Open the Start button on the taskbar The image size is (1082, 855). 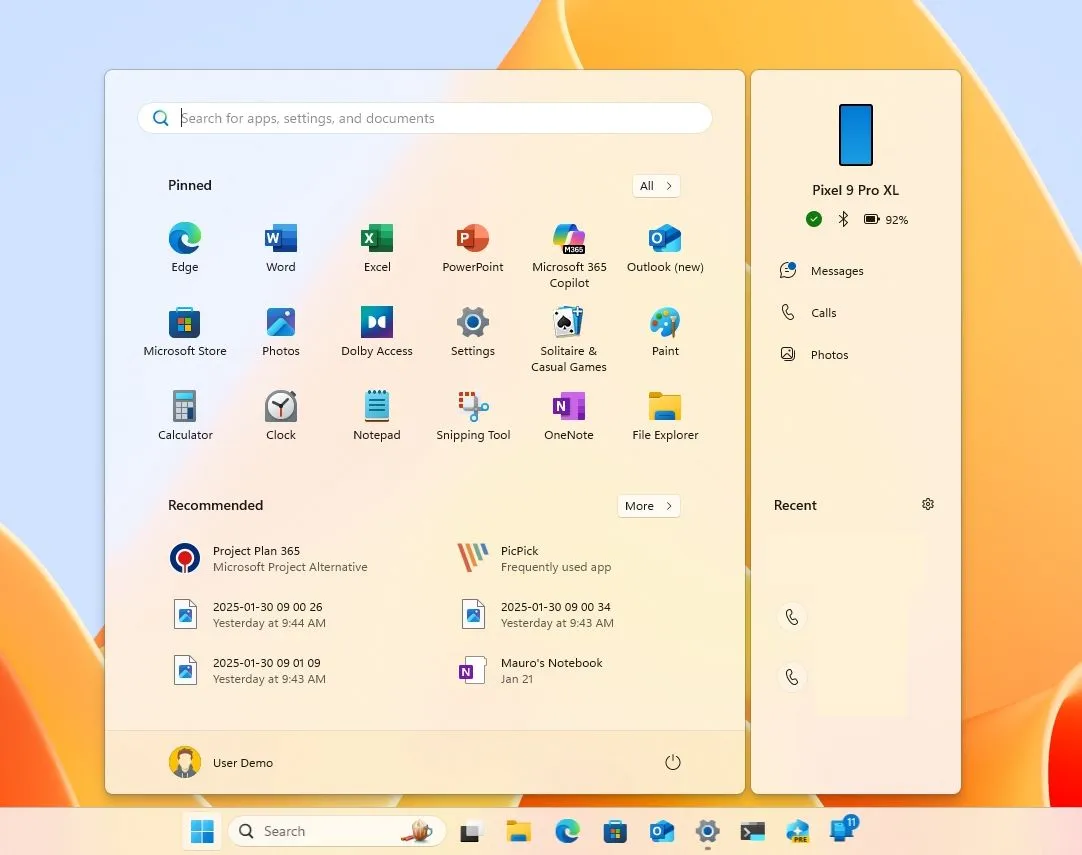pyautogui.click(x=201, y=831)
